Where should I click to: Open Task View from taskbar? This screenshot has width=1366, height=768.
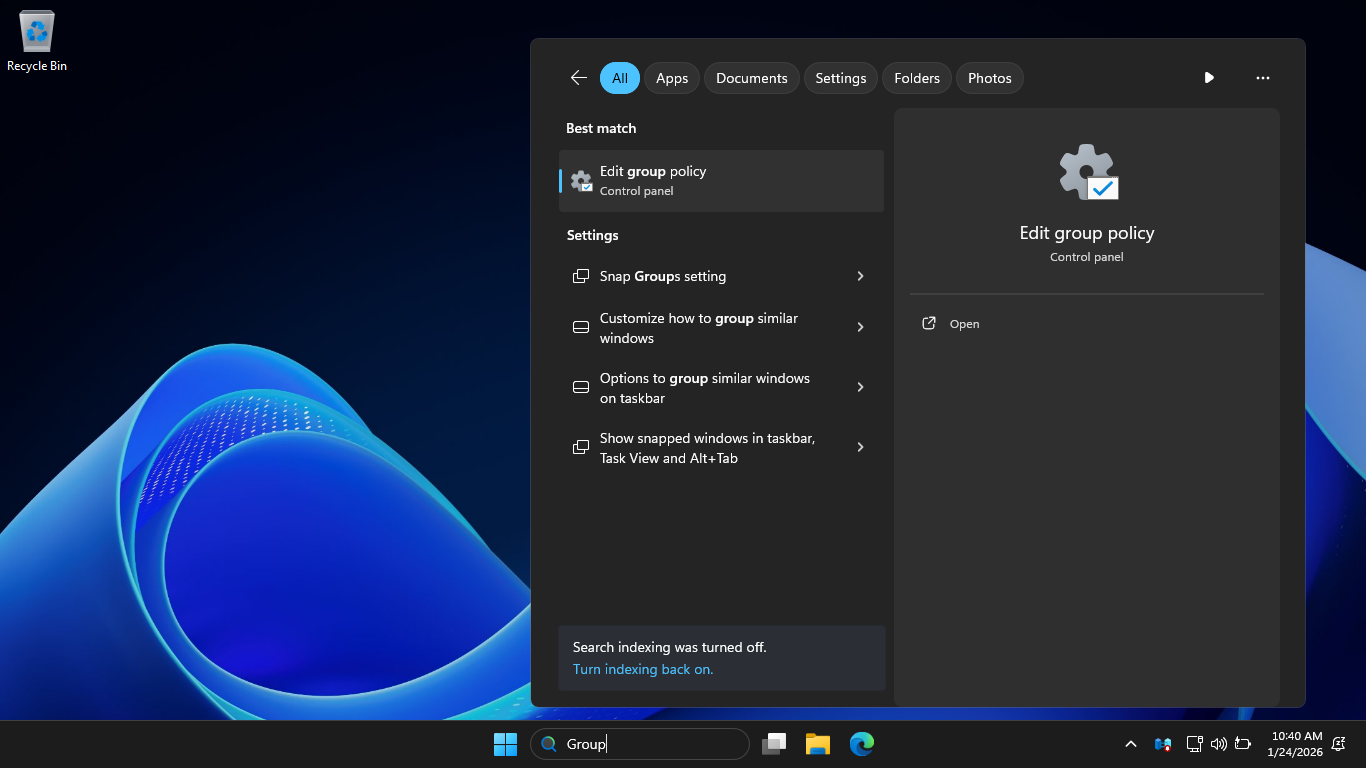pos(774,744)
